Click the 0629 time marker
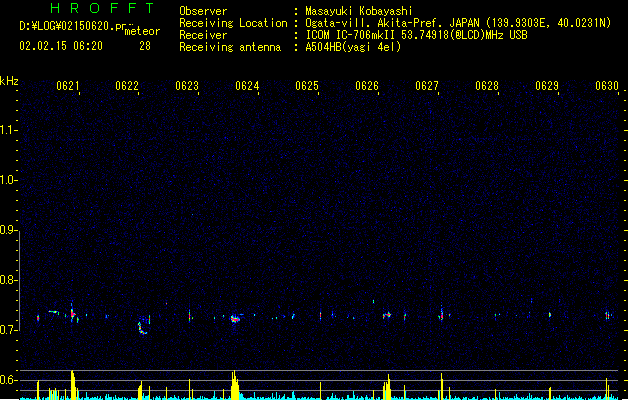Viewport: 629px width, 400px height. click(x=547, y=86)
